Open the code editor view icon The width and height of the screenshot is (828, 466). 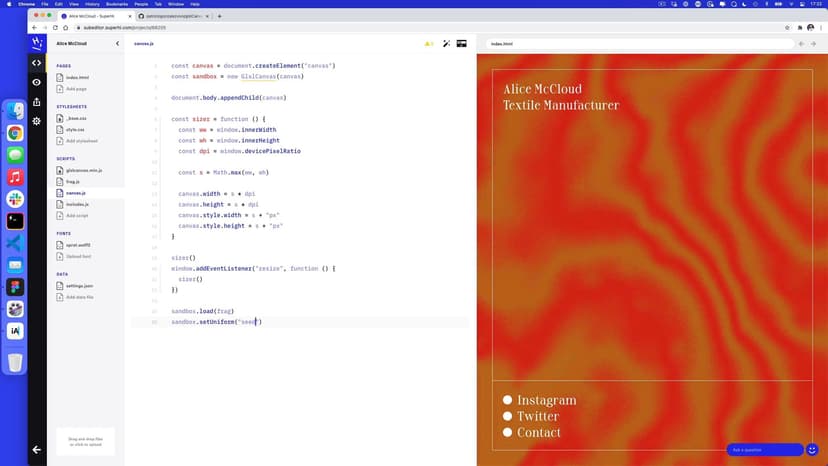tap(37, 63)
